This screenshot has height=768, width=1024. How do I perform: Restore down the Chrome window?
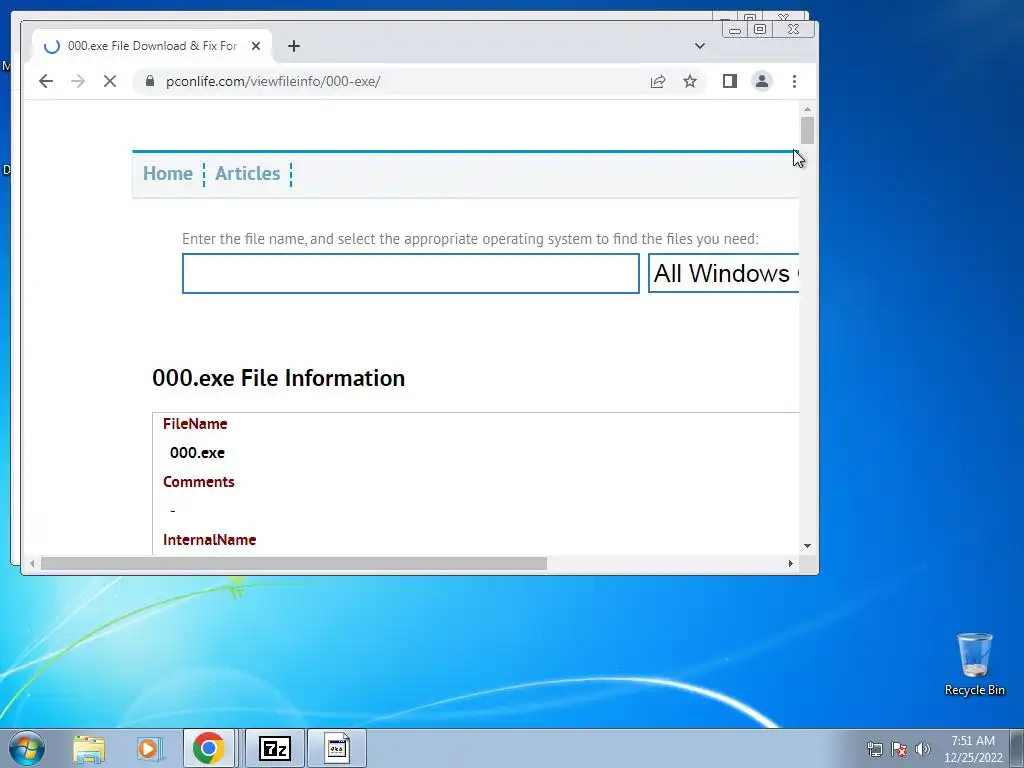760,29
